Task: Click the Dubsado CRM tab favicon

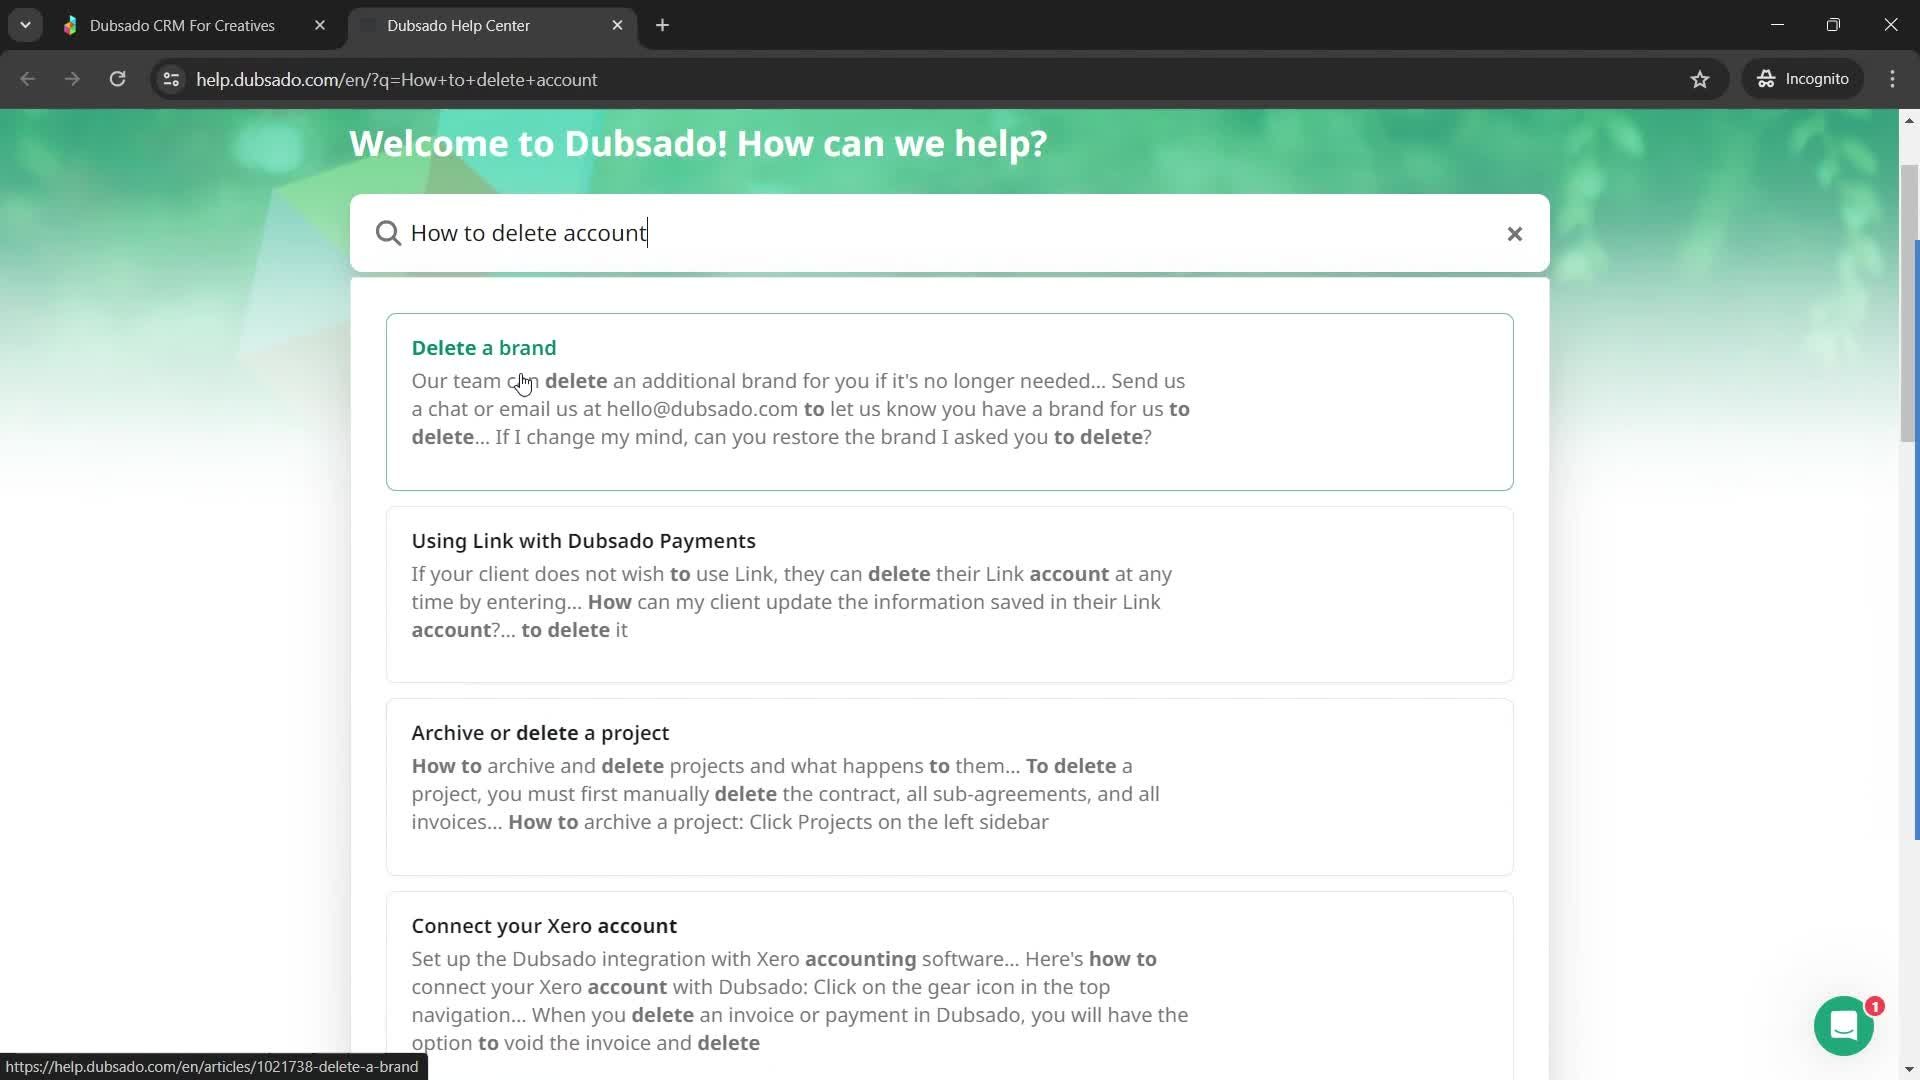Action: [70, 26]
